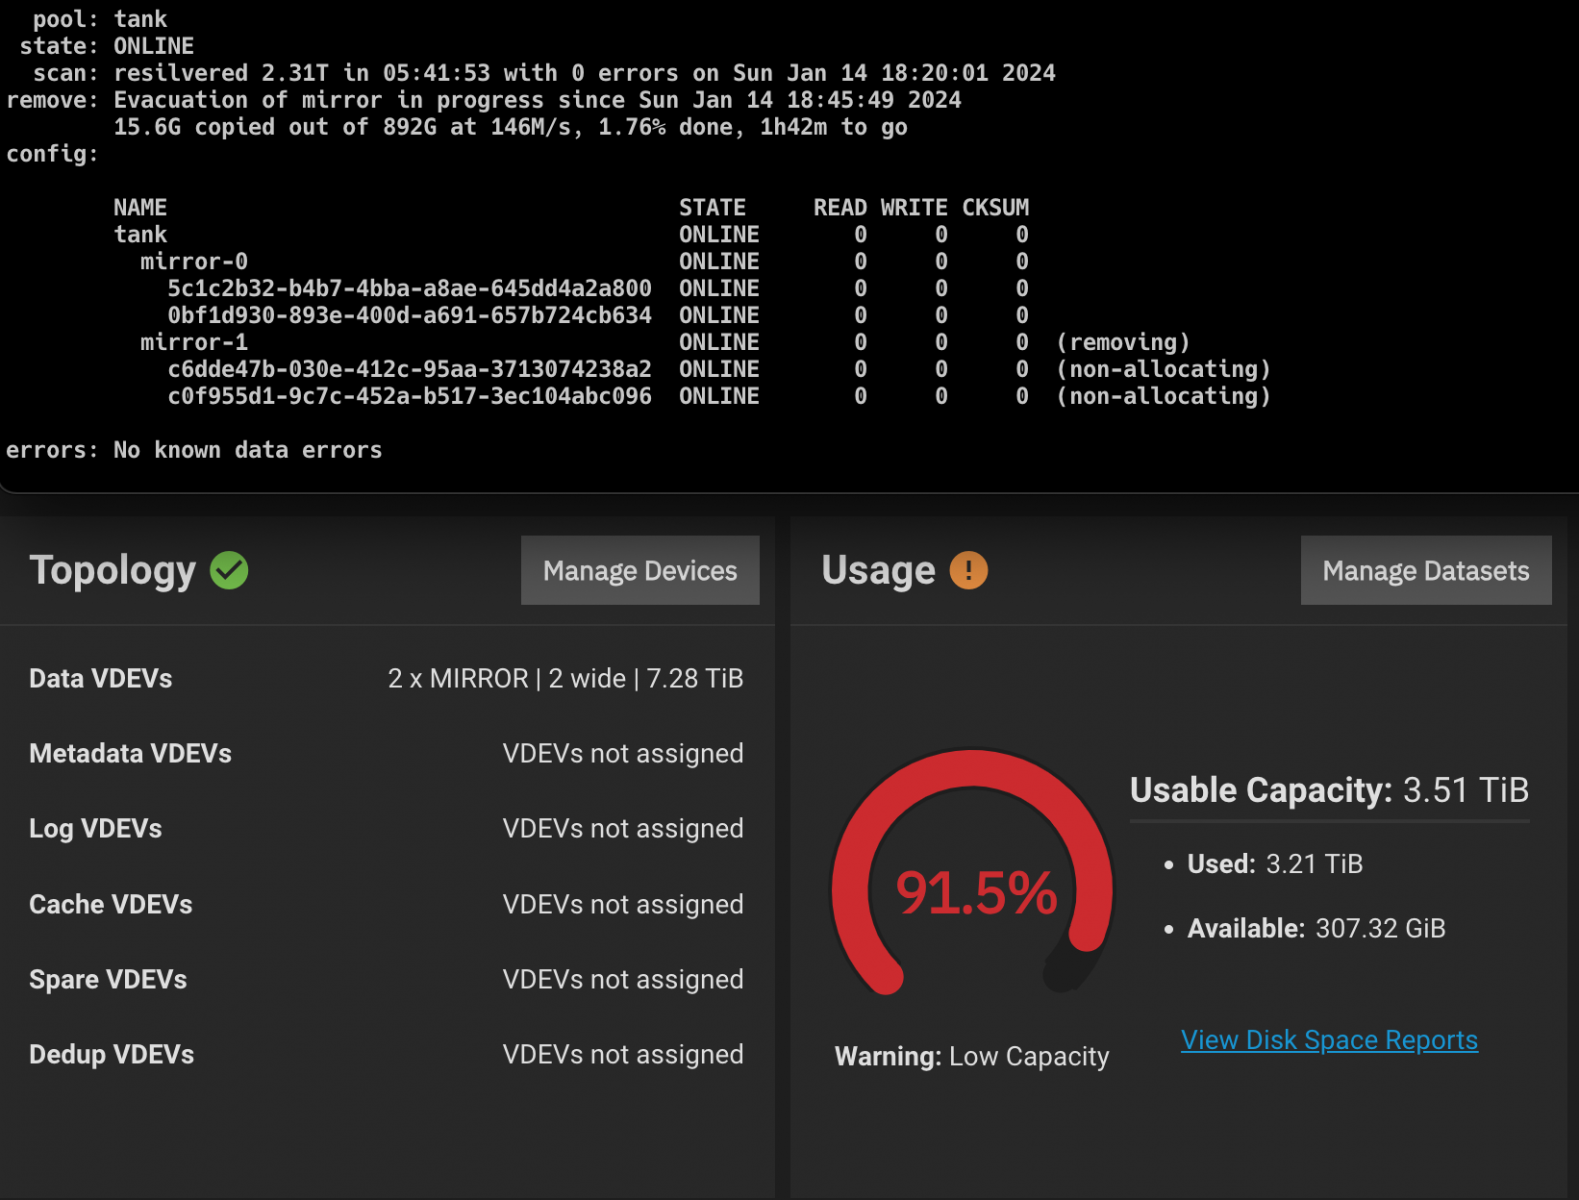Open Manage Devices

pyautogui.click(x=640, y=570)
